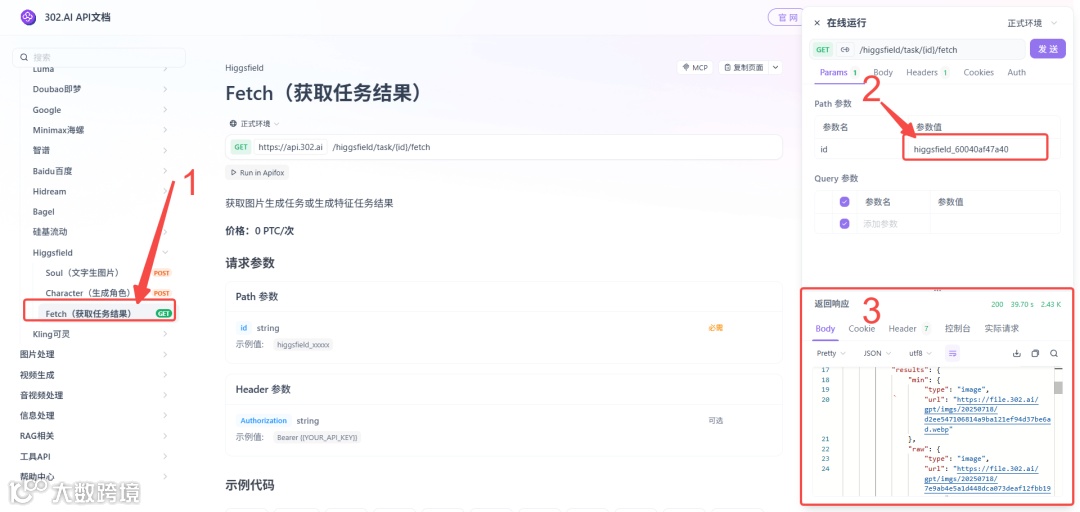
Task: Copy the response body with copy icon
Action: click(1035, 353)
